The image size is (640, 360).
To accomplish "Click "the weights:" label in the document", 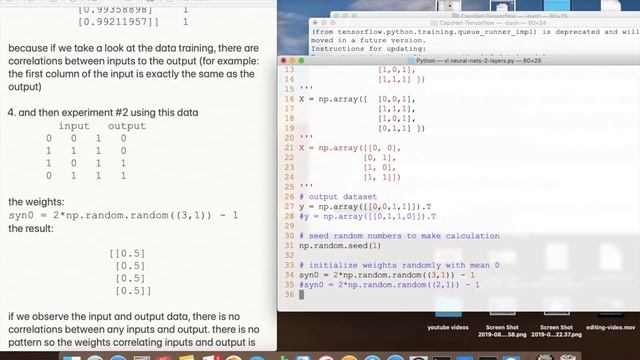I will 36,202.
